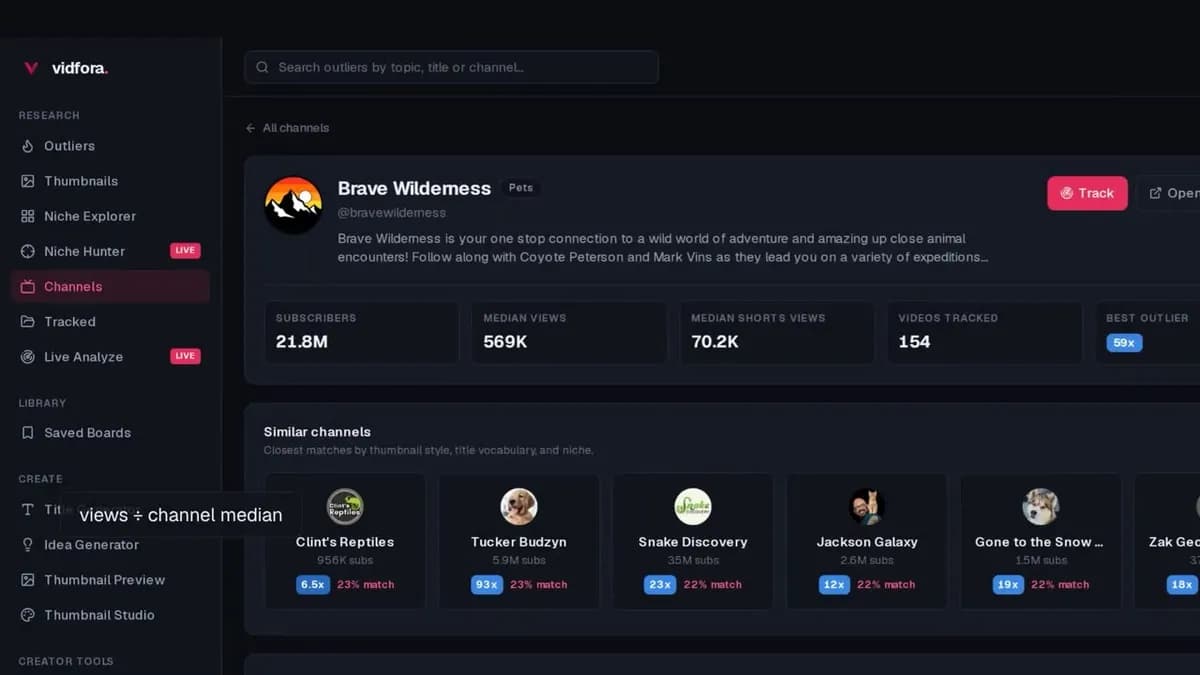The width and height of the screenshot is (1200, 675).
Task: Open Live Analyze
Action: [110, 357]
